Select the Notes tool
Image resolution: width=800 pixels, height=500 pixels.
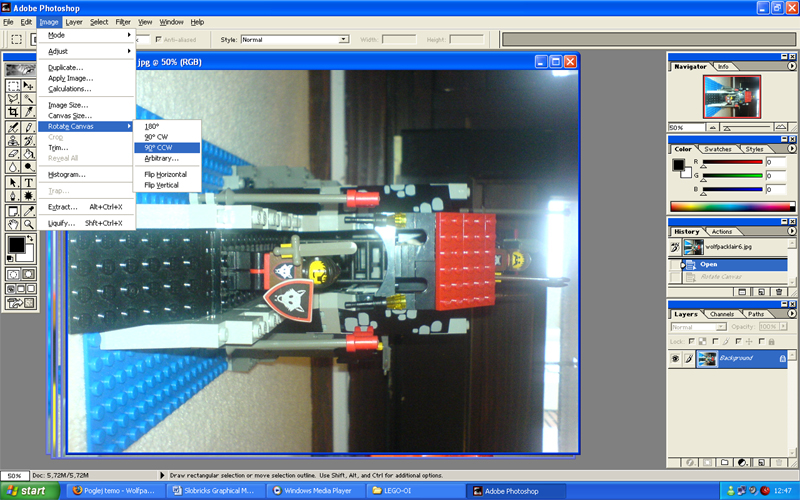click(13, 211)
